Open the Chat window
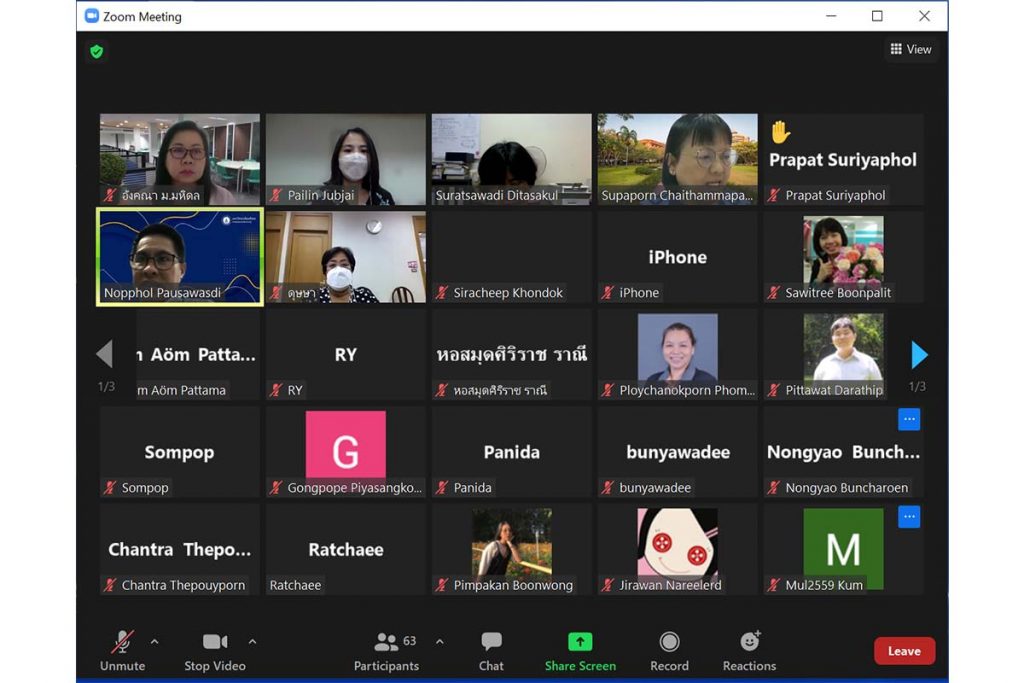1024x683 pixels. tap(491, 651)
